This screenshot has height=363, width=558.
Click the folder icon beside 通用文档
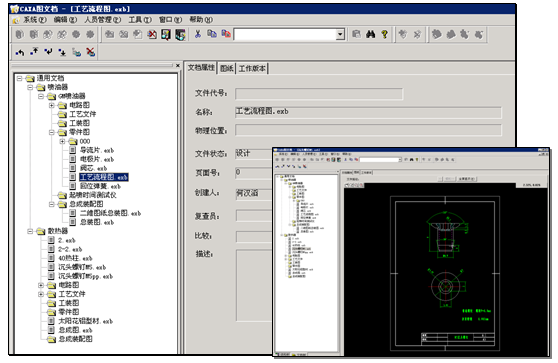(30, 78)
